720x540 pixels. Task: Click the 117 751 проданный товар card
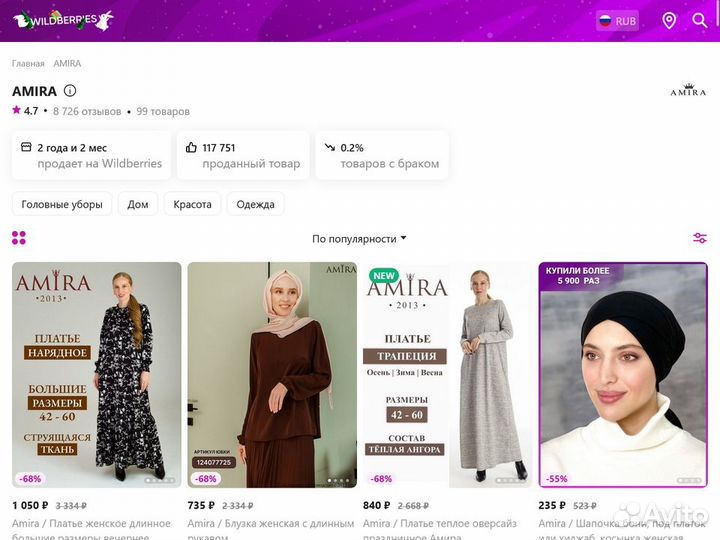pyautogui.click(x=243, y=155)
